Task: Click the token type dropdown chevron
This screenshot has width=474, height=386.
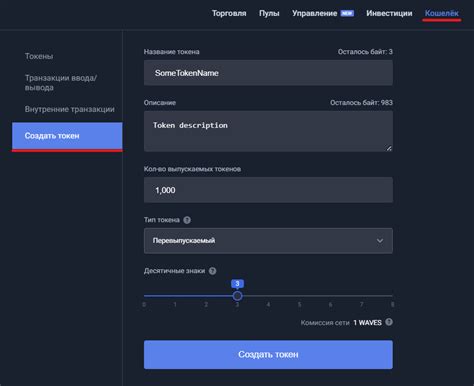Action: pos(380,241)
